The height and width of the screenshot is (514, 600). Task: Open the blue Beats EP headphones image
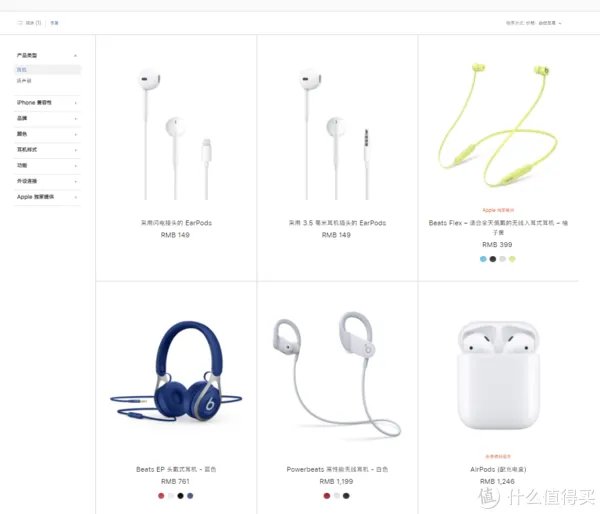point(176,372)
